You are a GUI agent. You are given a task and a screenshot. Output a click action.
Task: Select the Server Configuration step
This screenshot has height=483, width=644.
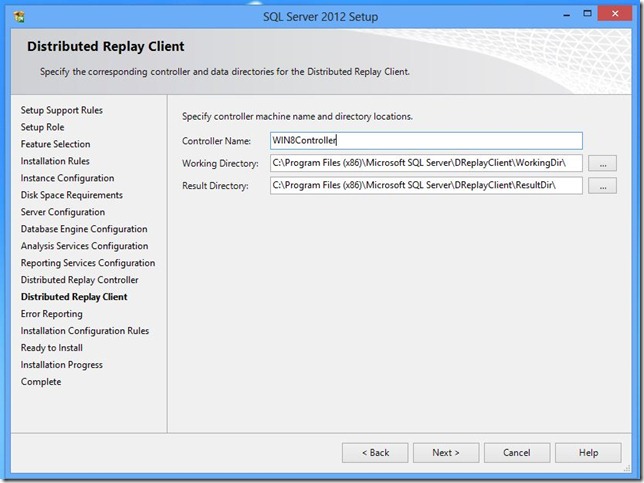coord(63,212)
